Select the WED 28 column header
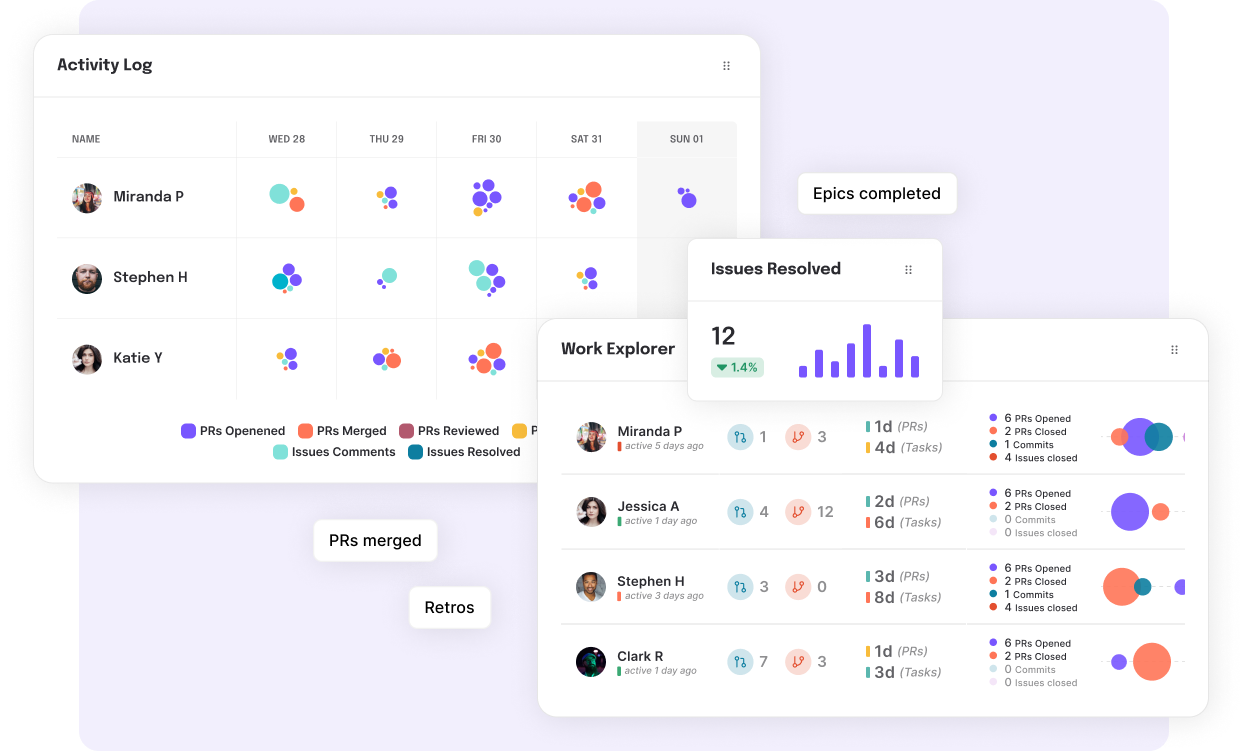The width and height of the screenshot is (1246, 755). point(287,139)
